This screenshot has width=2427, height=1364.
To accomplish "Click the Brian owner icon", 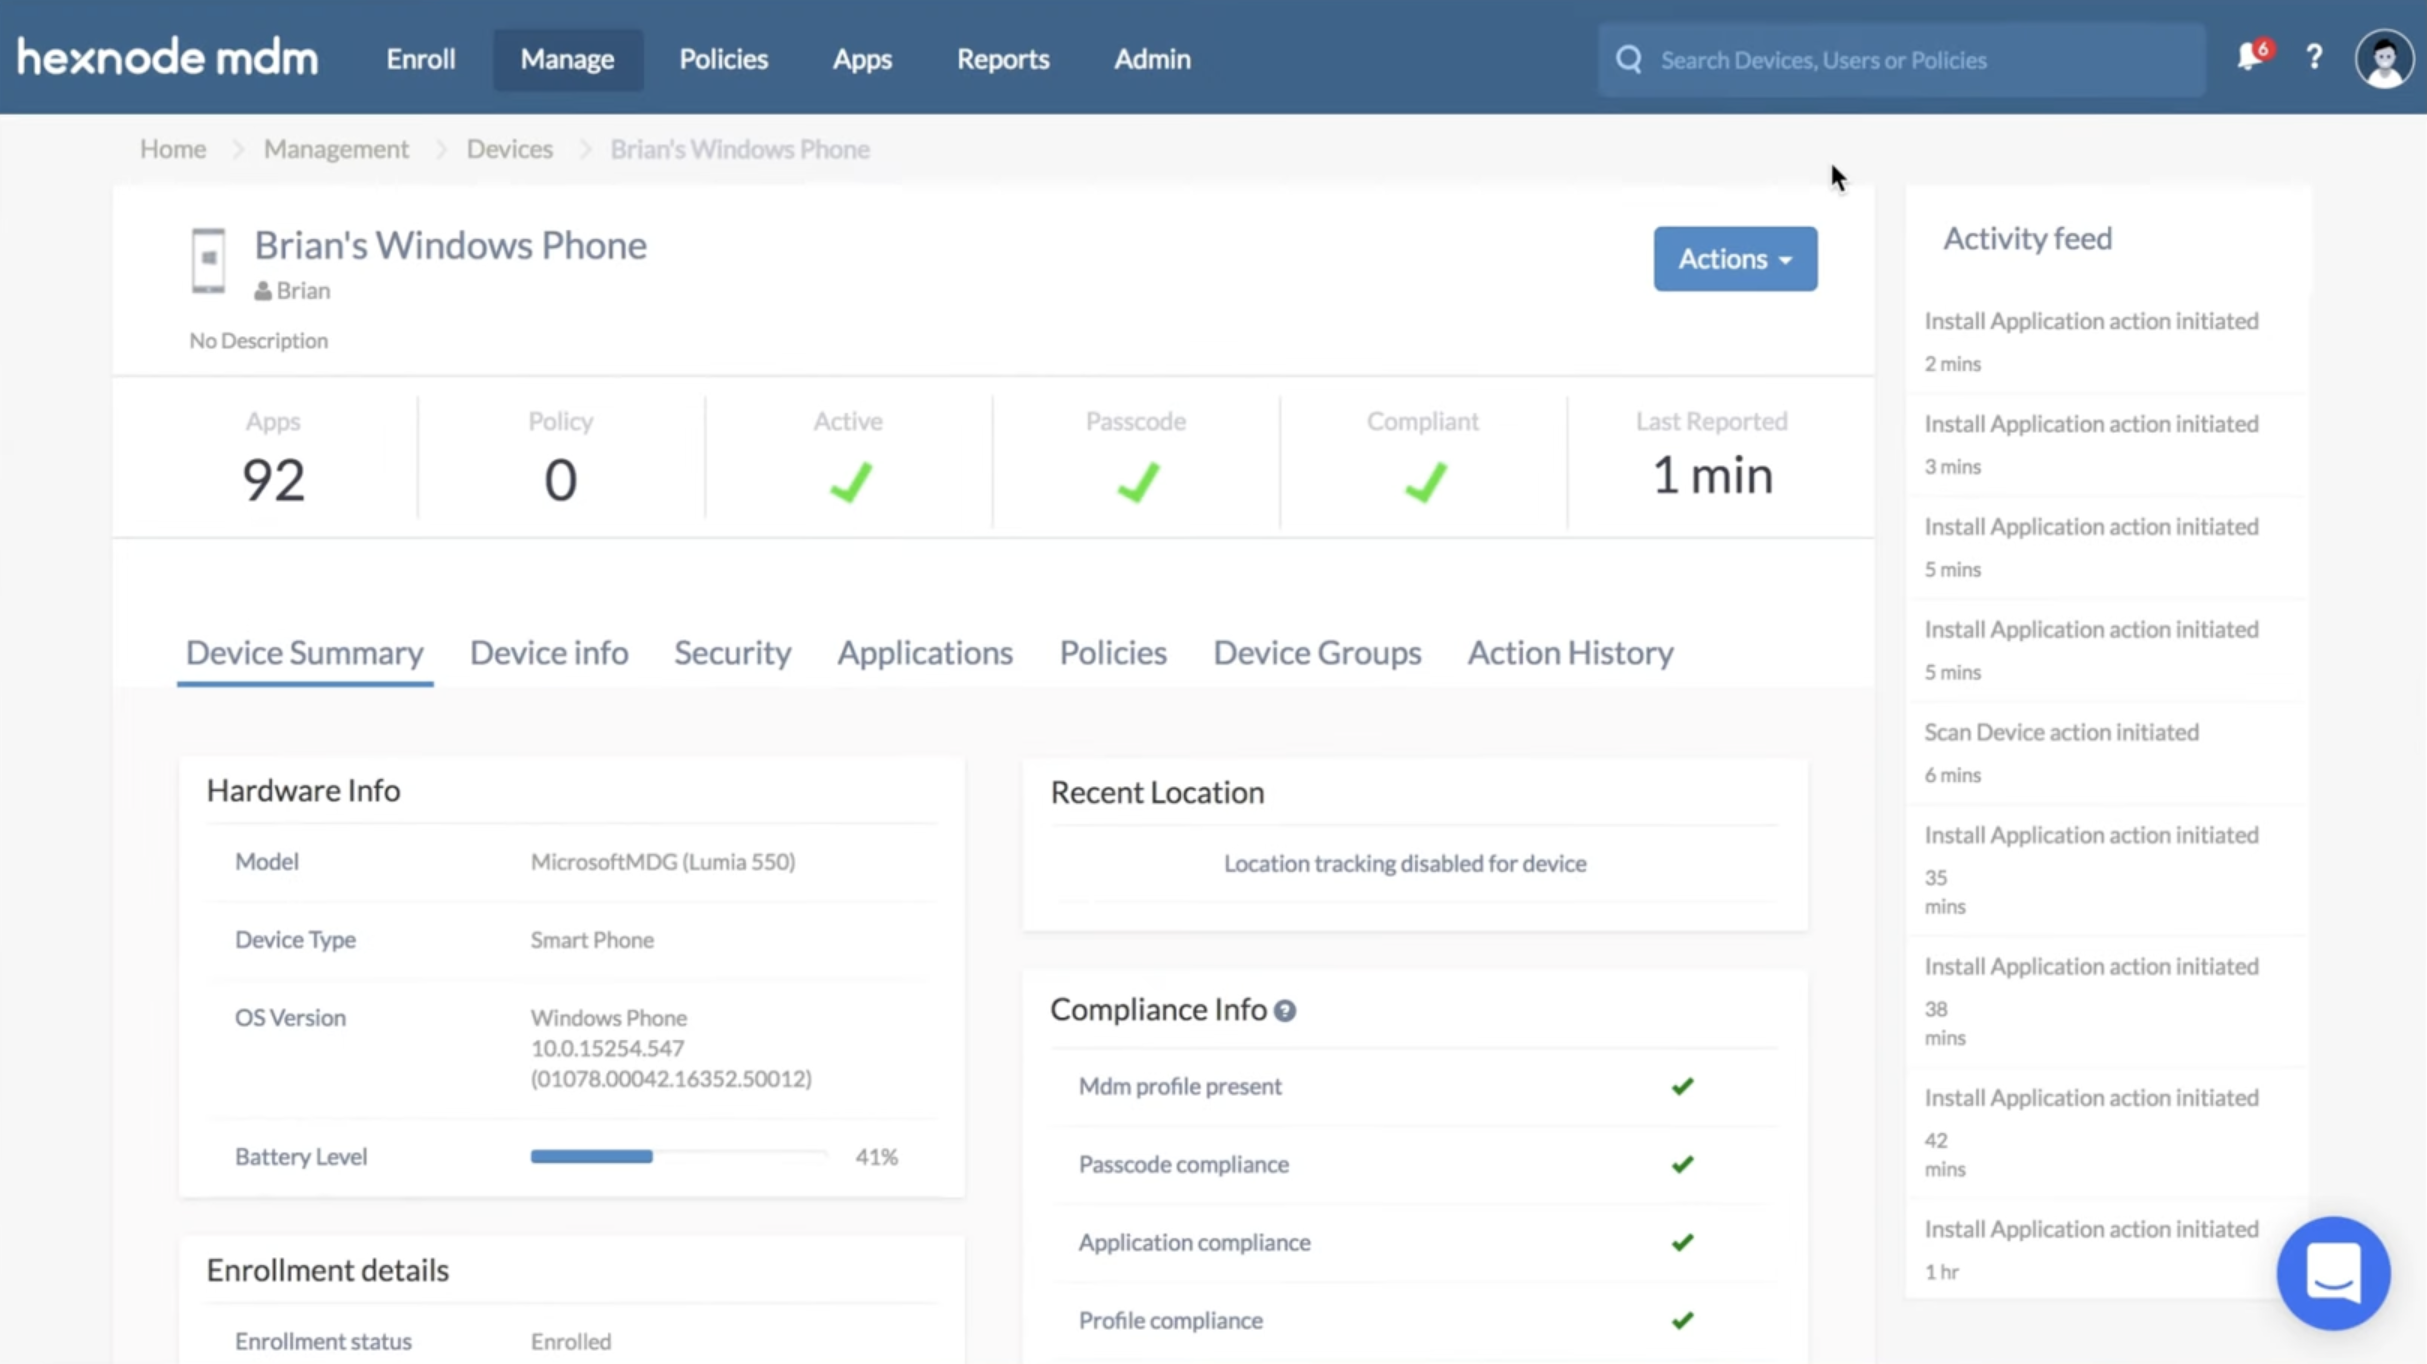I will point(262,290).
